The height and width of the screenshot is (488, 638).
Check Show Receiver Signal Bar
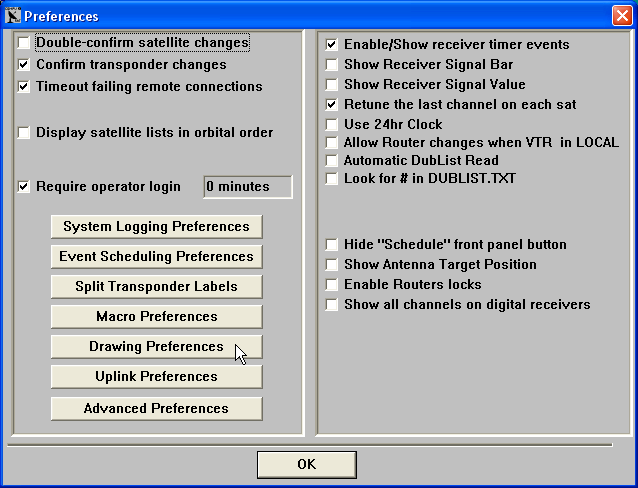coord(332,64)
